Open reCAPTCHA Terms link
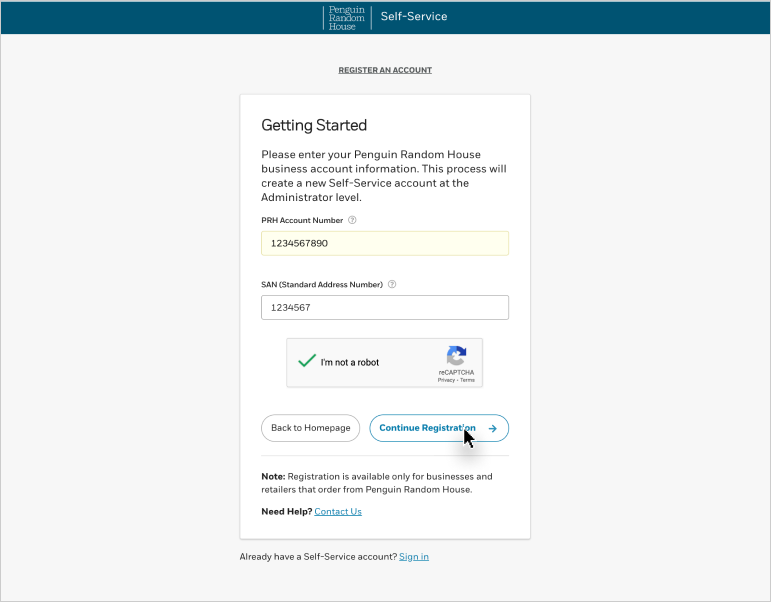Viewport: 771px width, 602px height. tap(467, 380)
